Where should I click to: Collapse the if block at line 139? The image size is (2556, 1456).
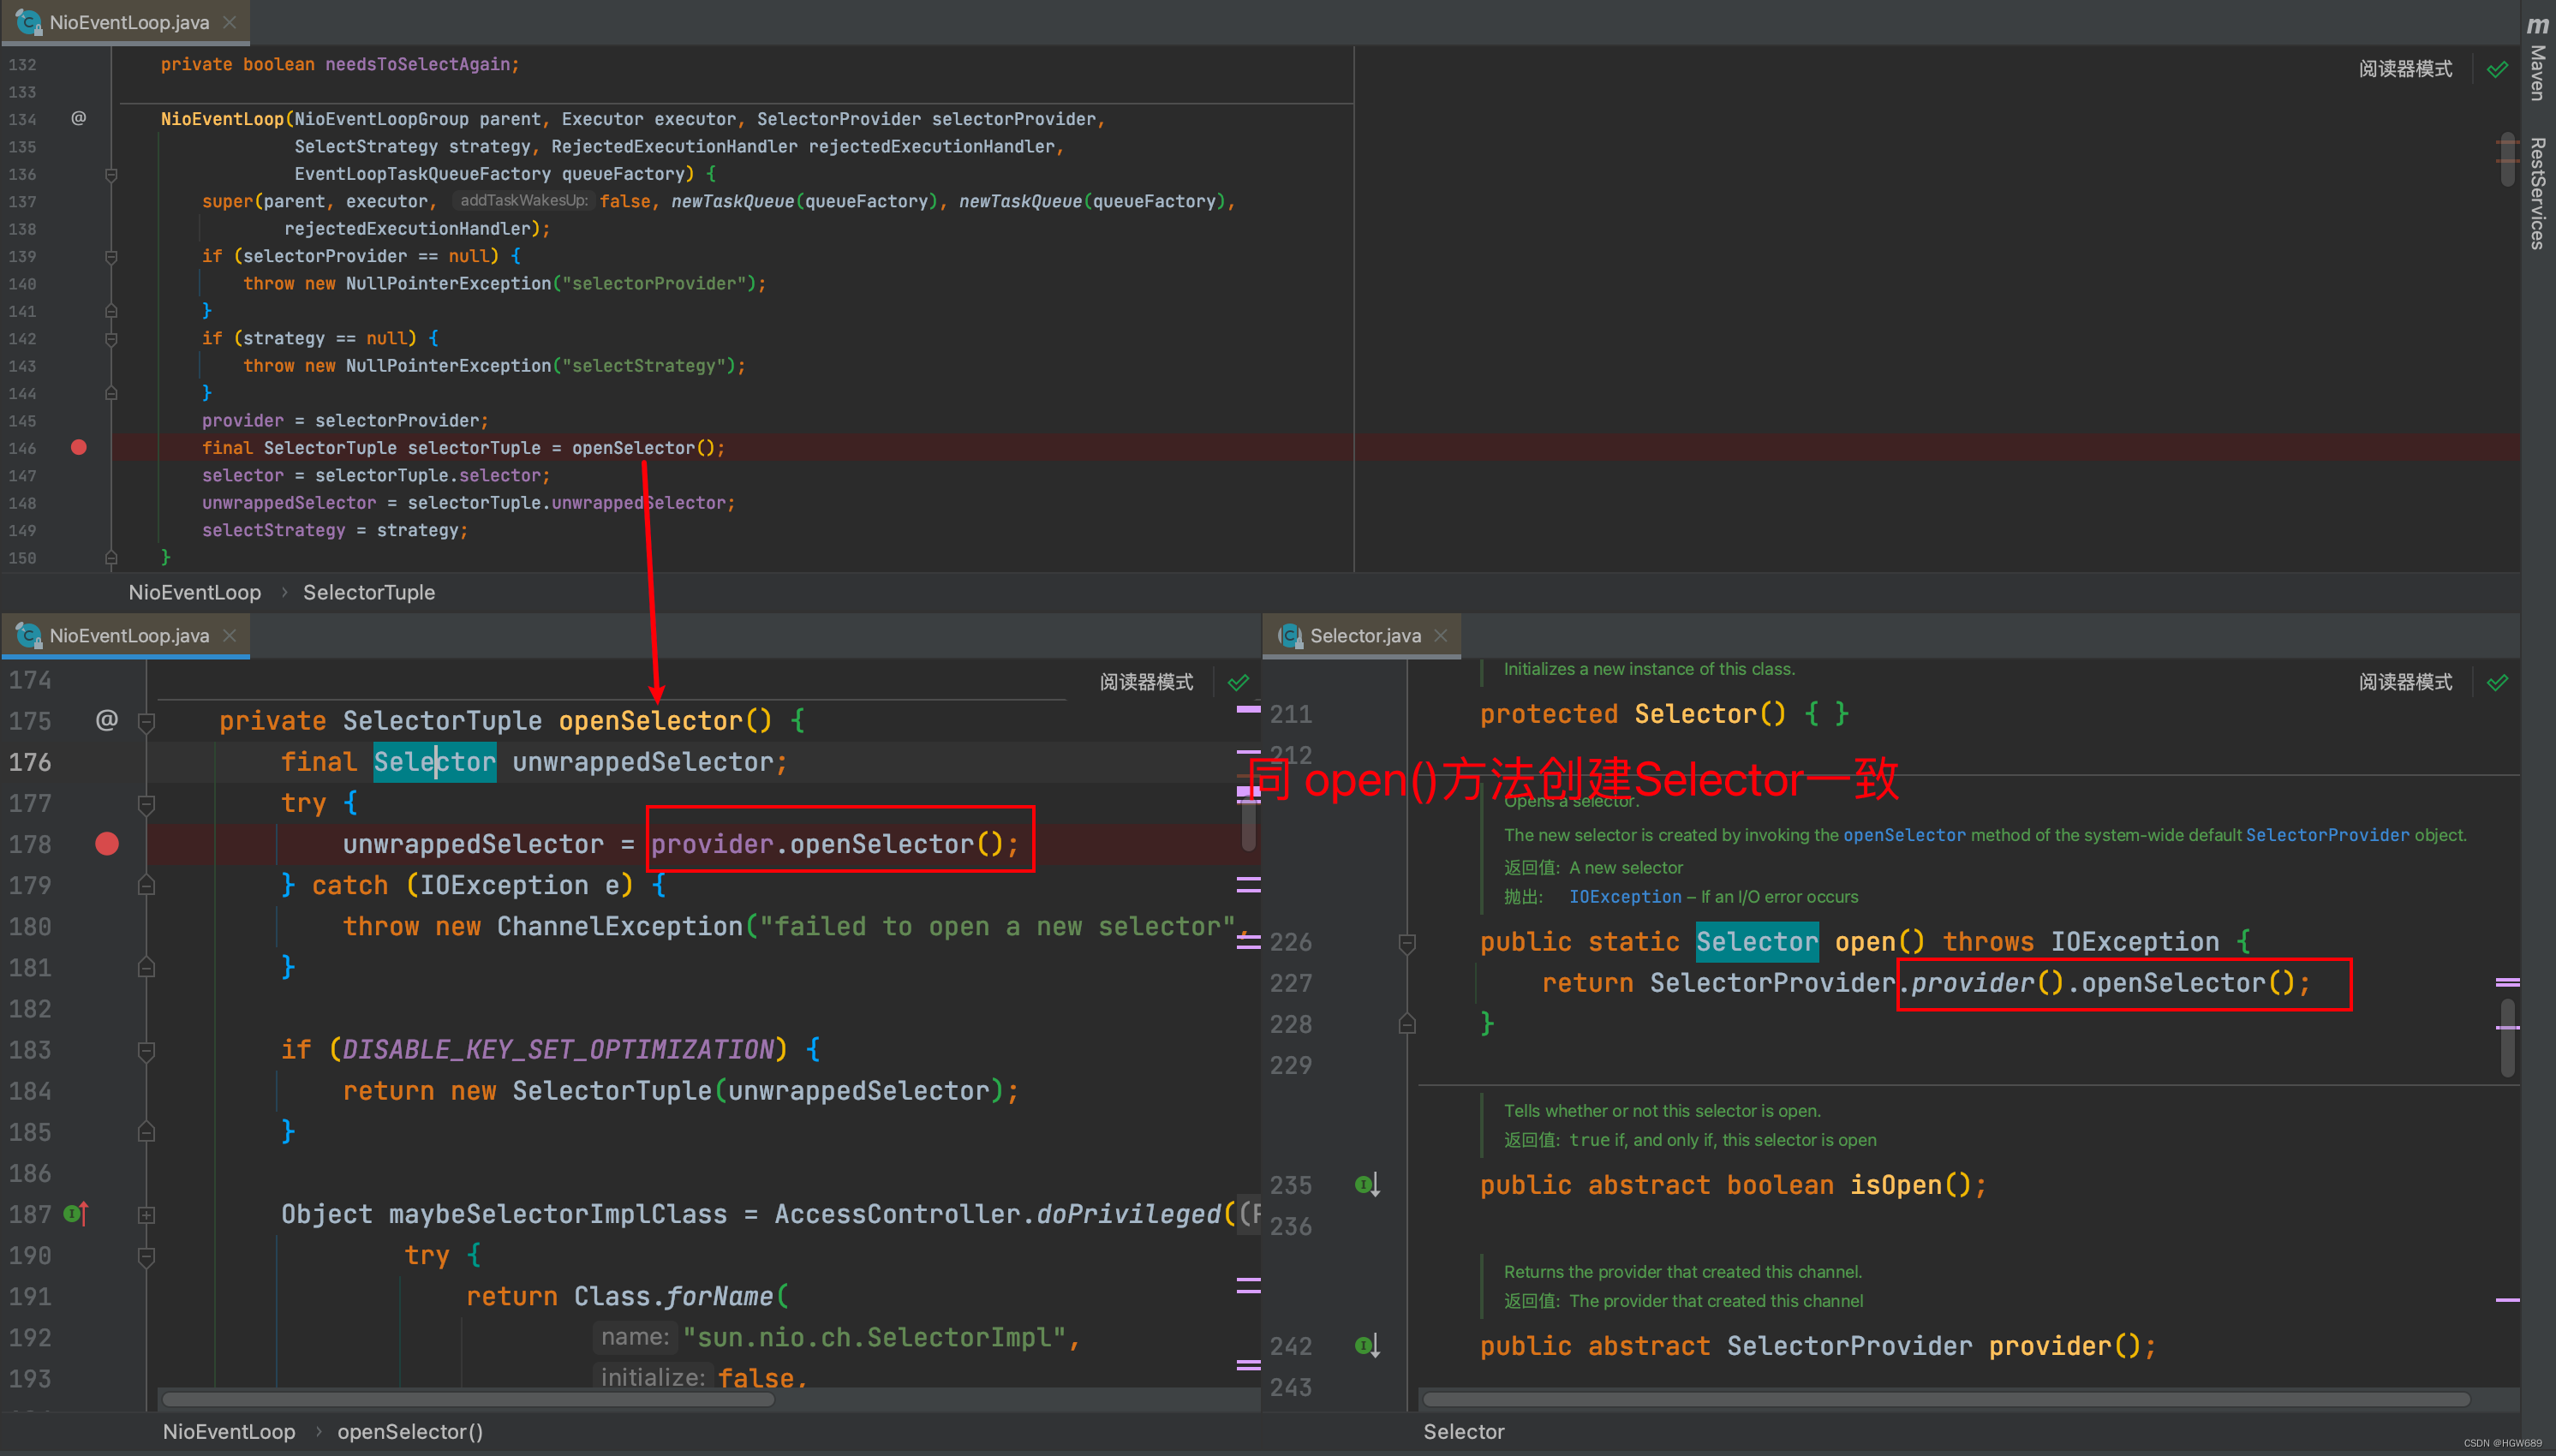click(x=111, y=256)
